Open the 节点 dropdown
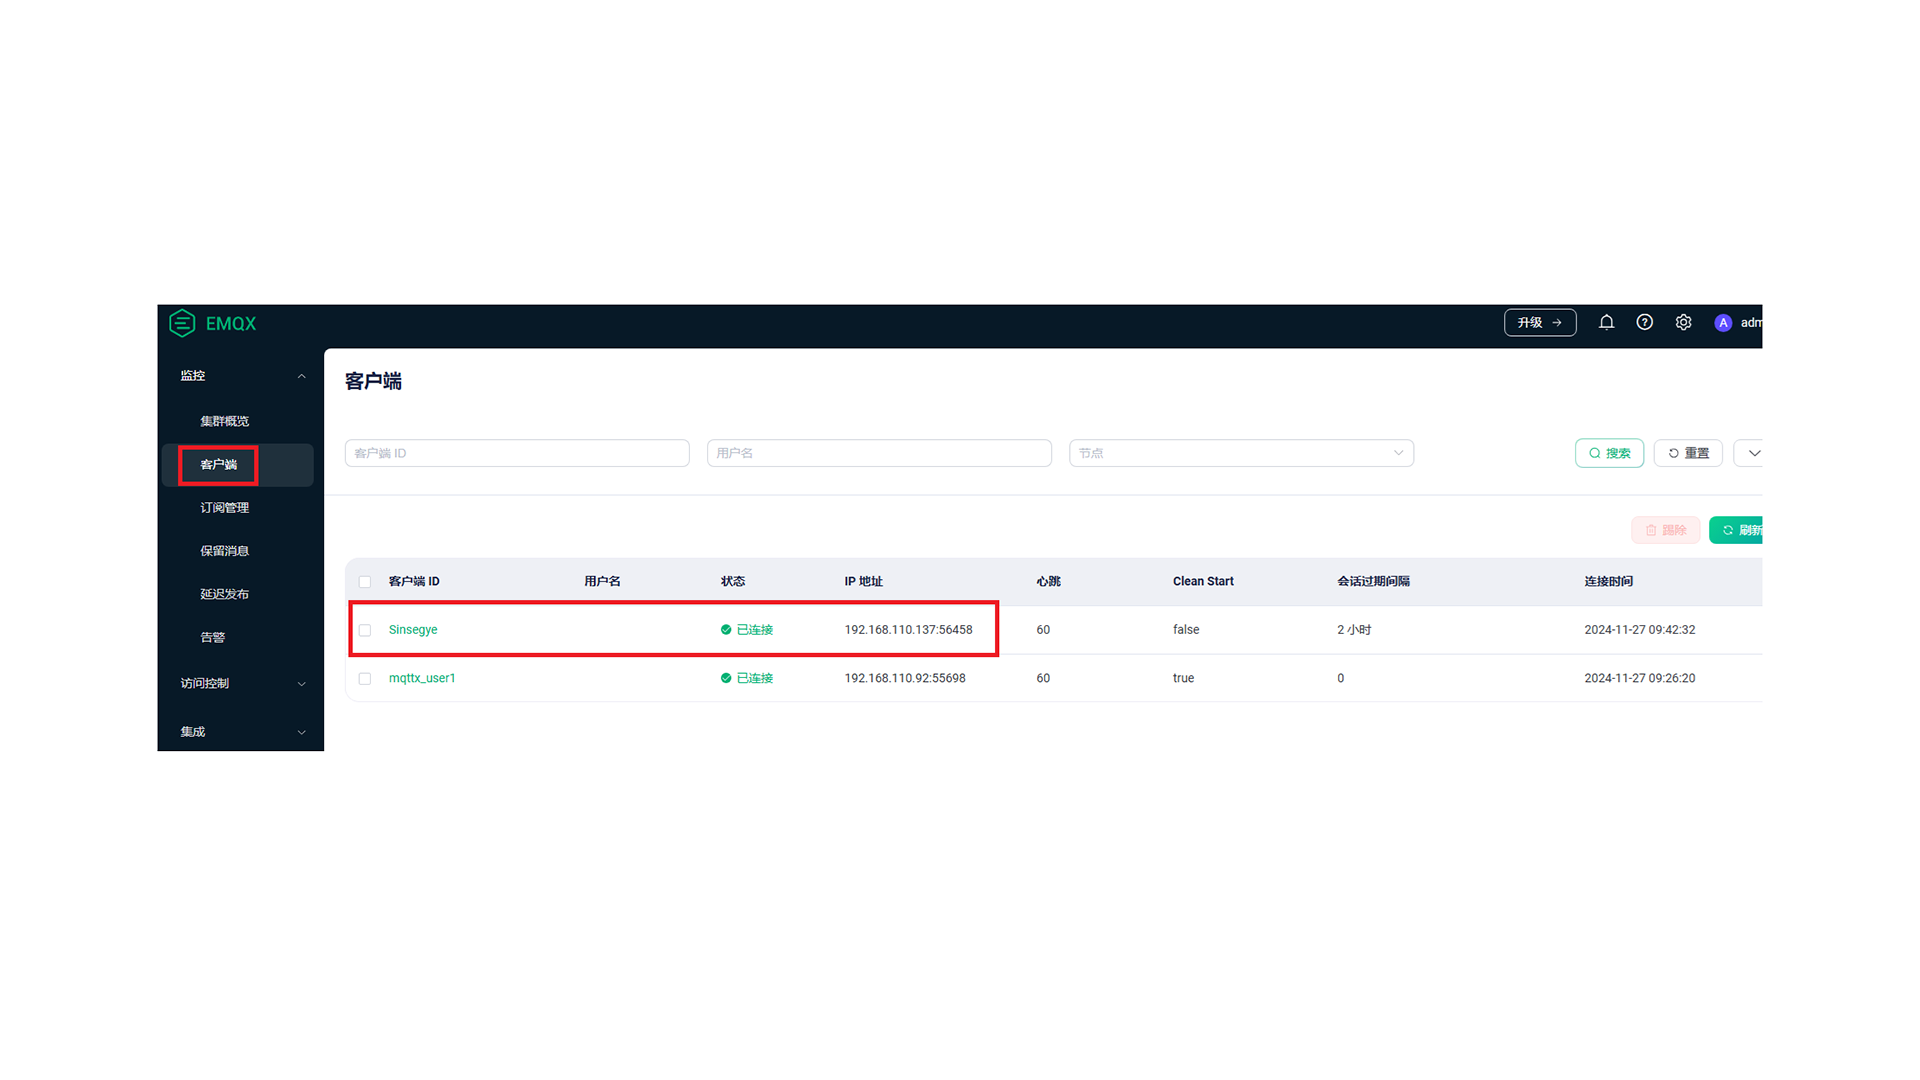 (x=1241, y=453)
